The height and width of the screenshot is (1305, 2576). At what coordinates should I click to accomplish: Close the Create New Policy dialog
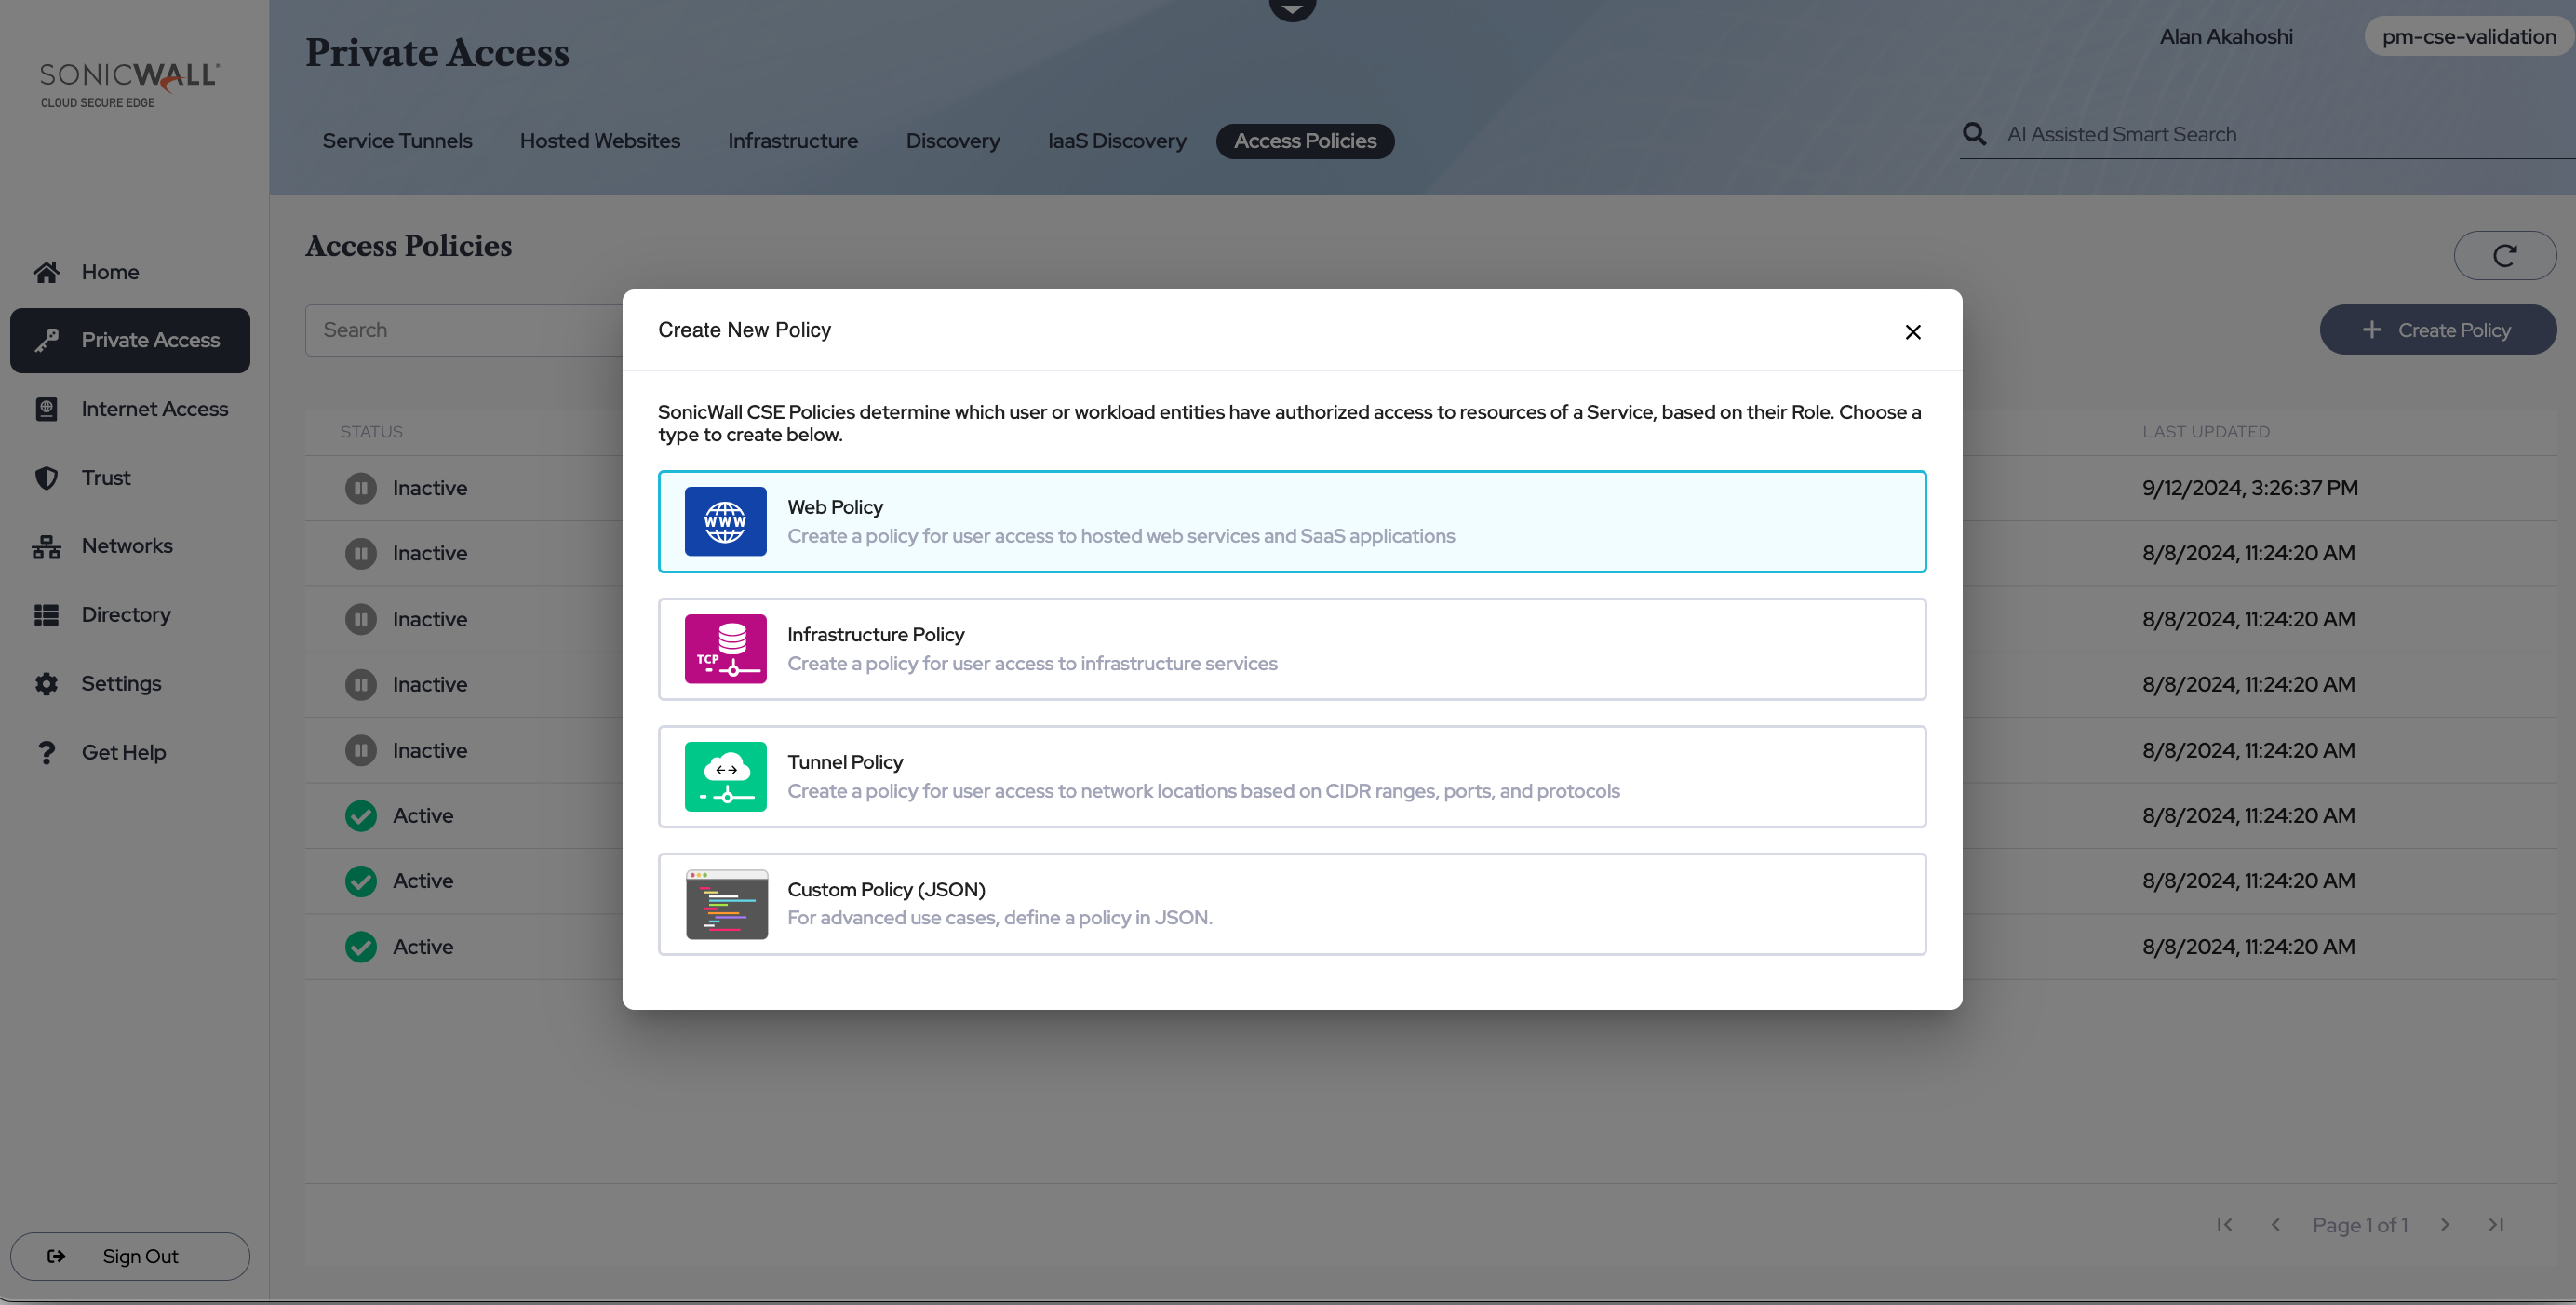[x=1912, y=332]
